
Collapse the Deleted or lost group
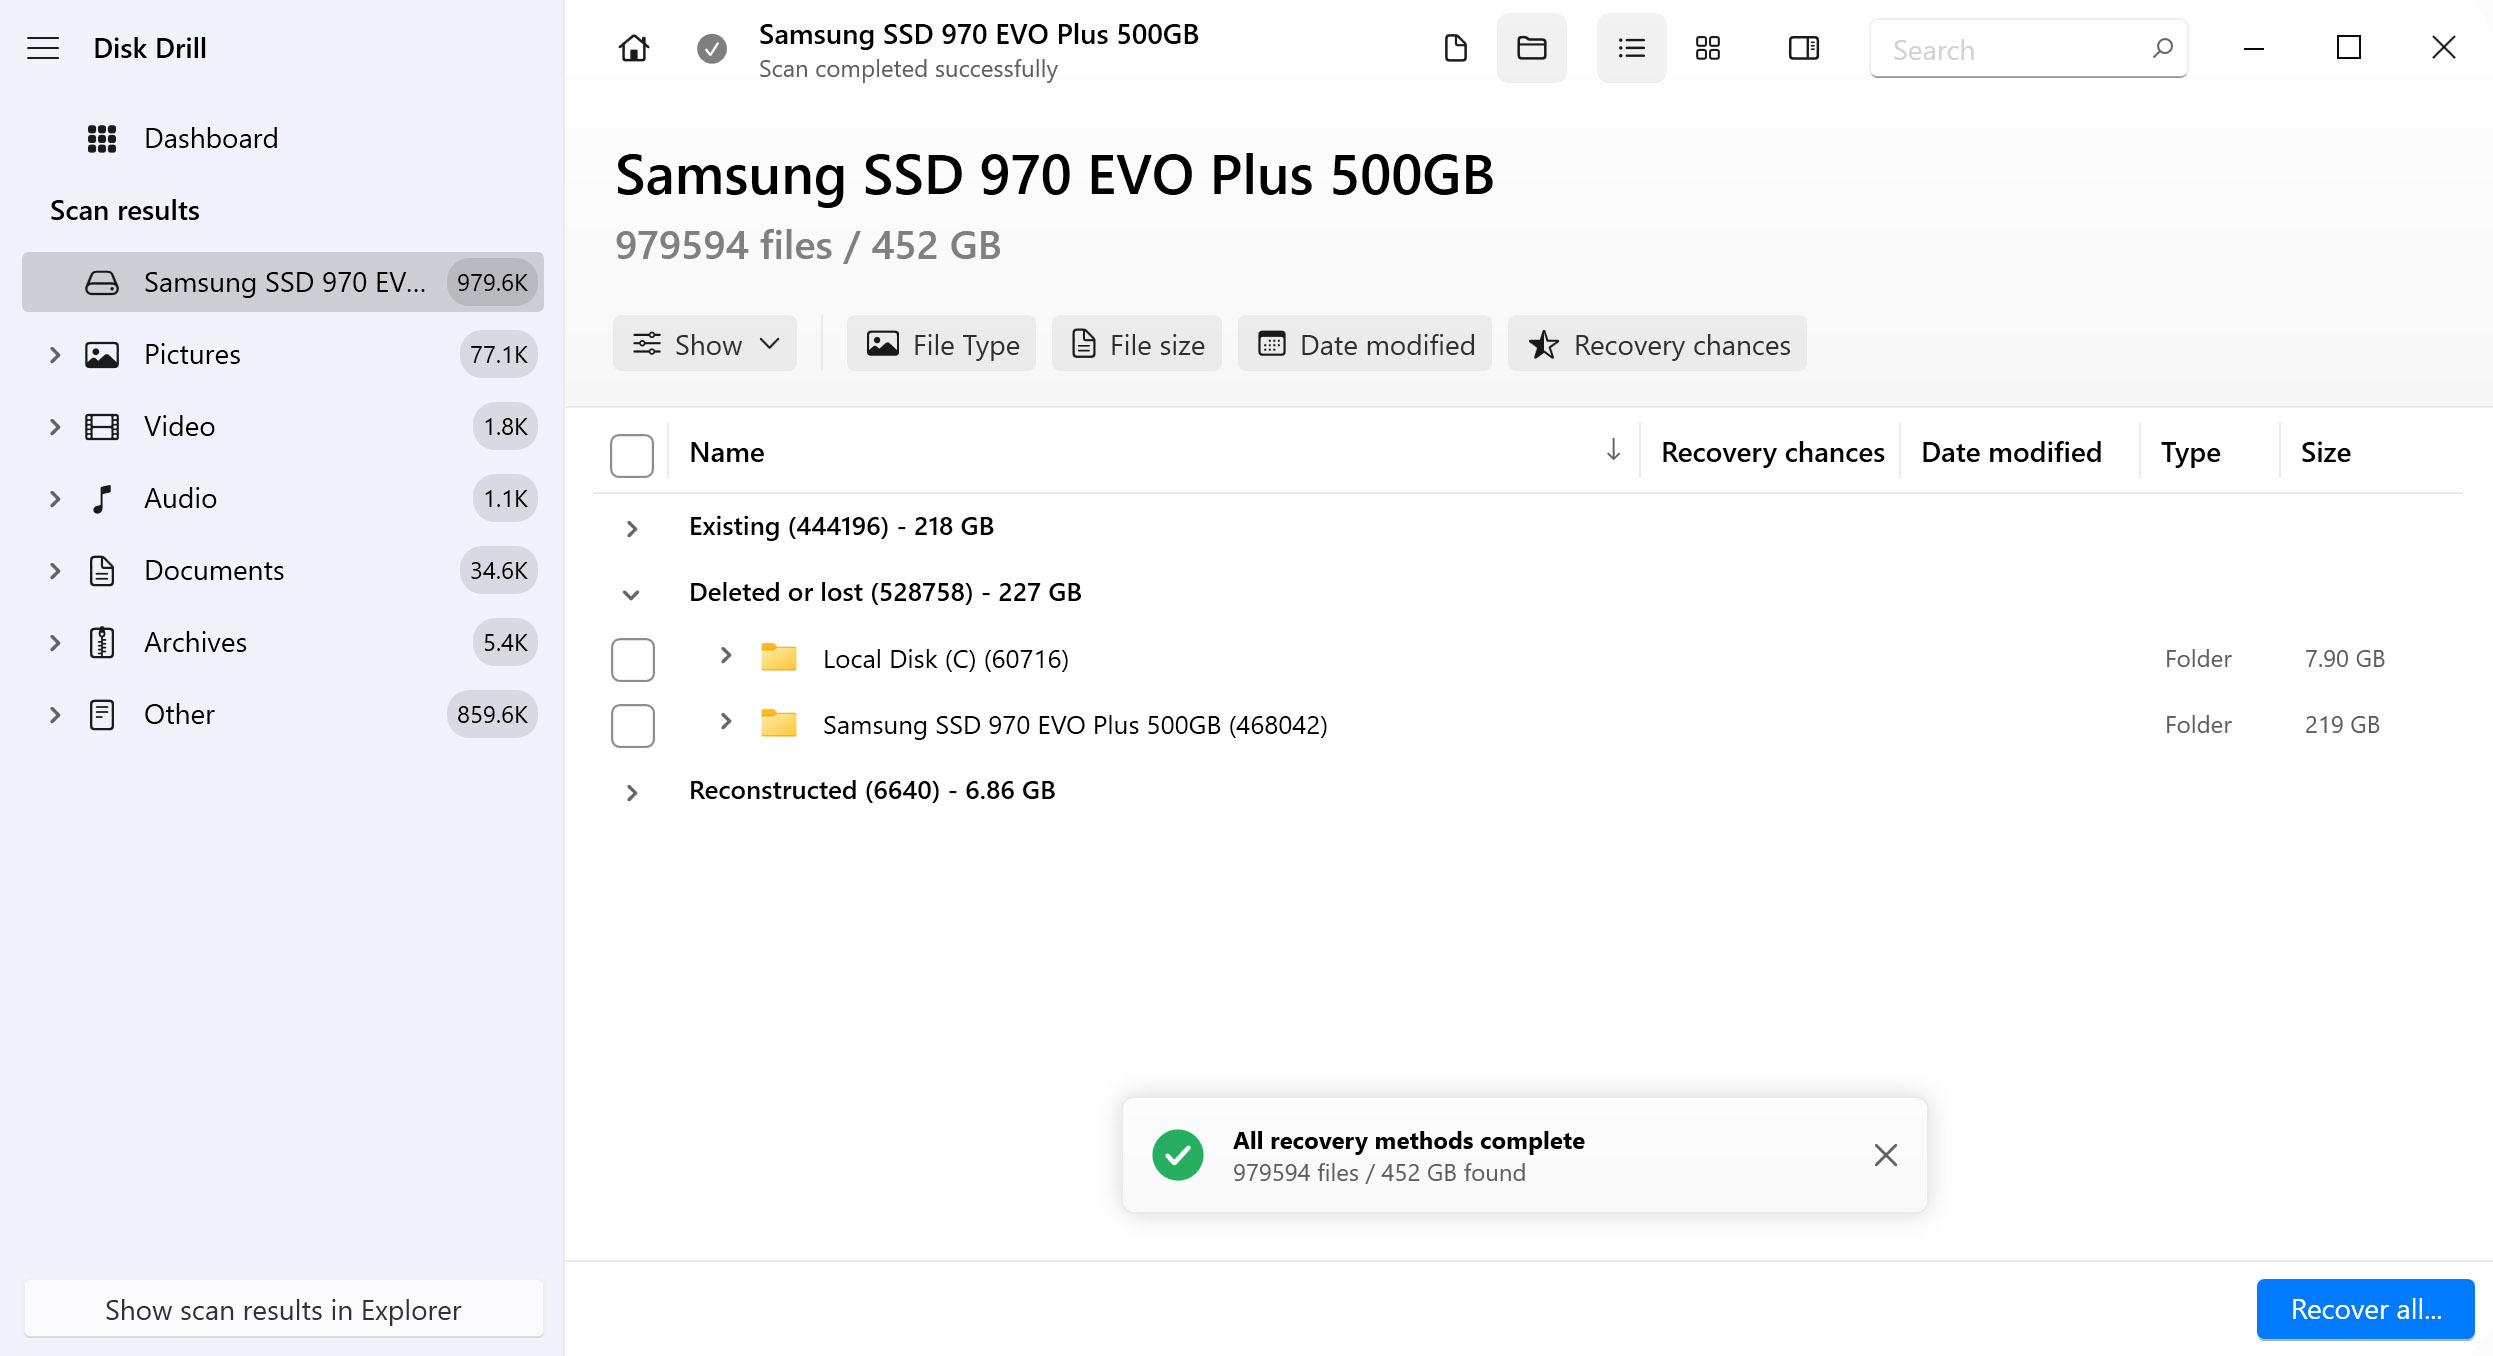pos(631,594)
